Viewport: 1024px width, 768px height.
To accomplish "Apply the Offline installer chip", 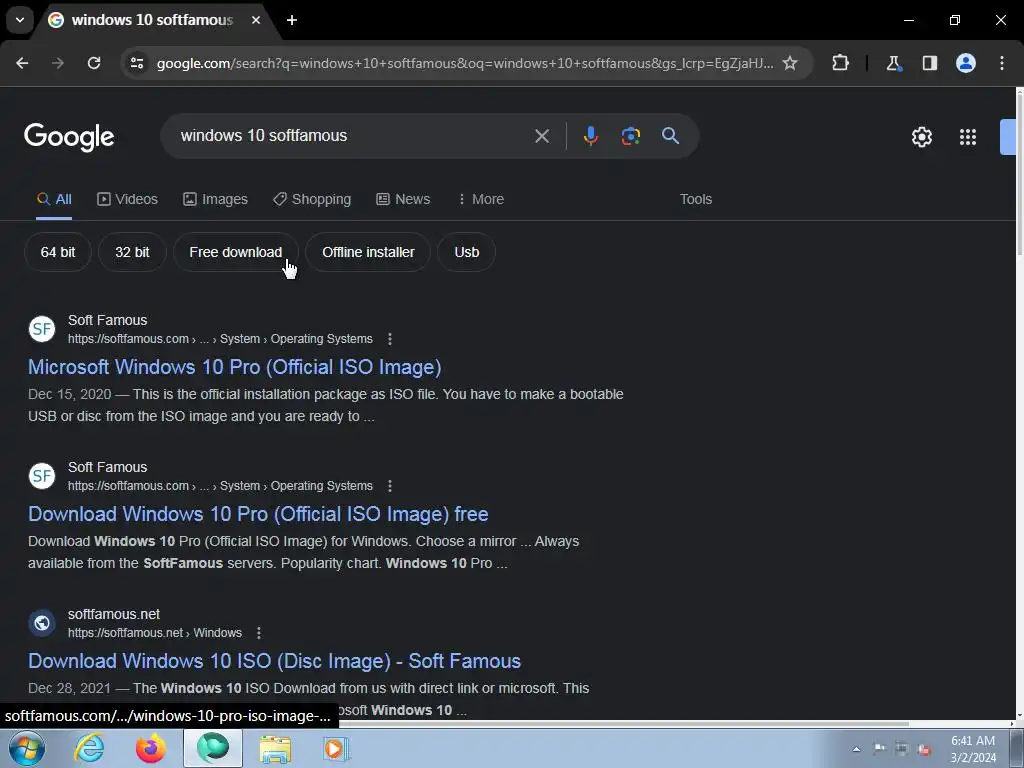I will pos(368,252).
